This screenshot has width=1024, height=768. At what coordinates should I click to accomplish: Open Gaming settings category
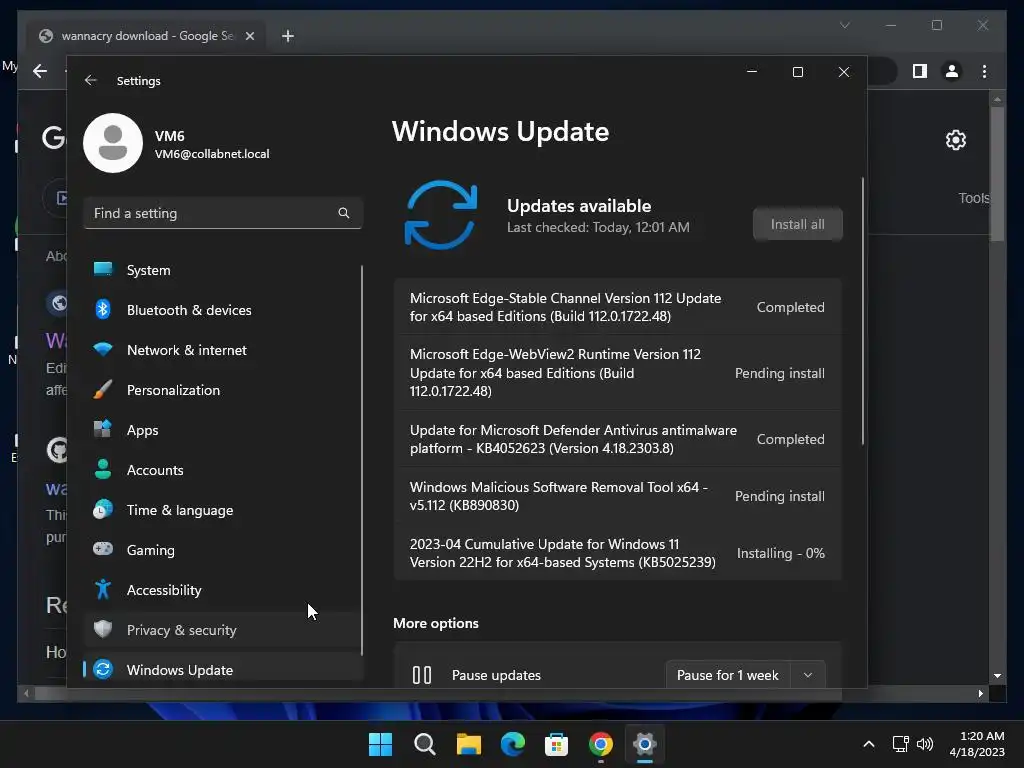[222, 550]
